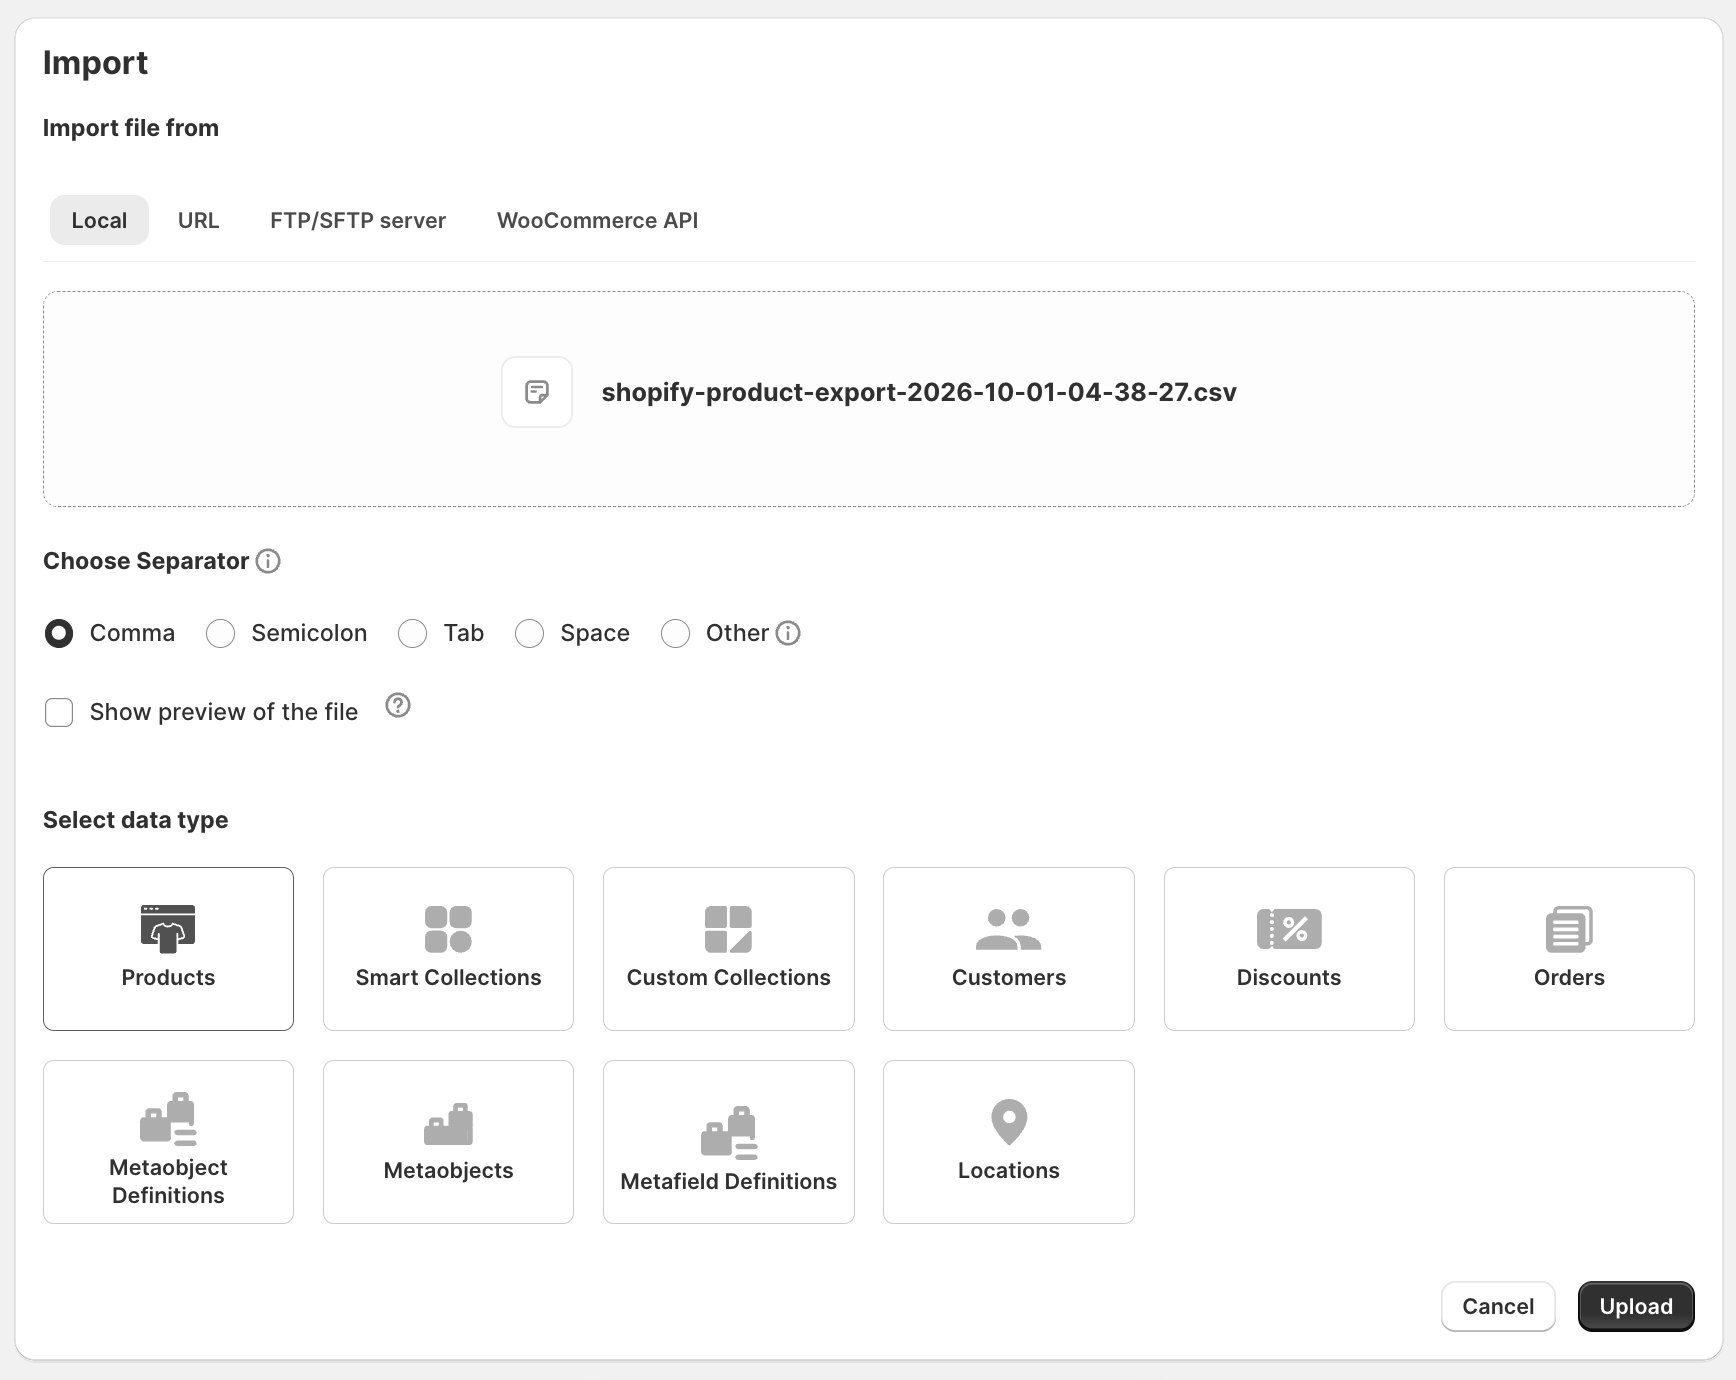Click the Smart Collections label text
Viewport: 1736px width, 1380px height.
click(448, 977)
